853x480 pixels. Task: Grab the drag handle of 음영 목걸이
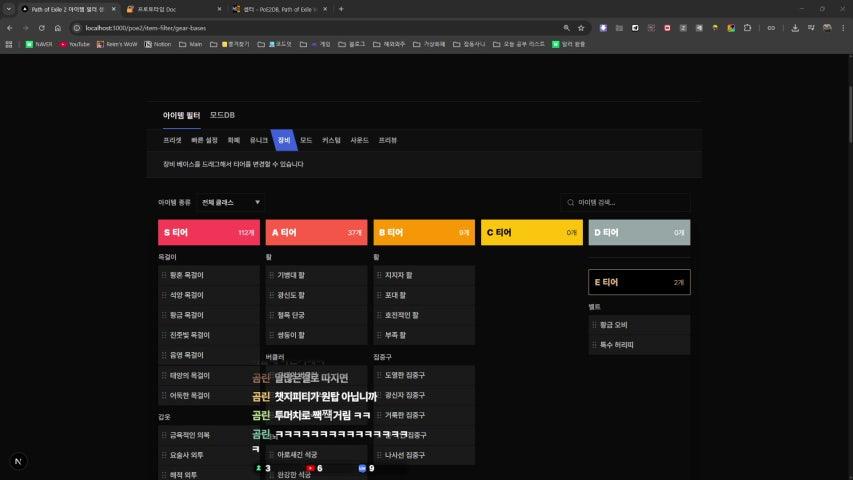pyautogui.click(x=164, y=355)
